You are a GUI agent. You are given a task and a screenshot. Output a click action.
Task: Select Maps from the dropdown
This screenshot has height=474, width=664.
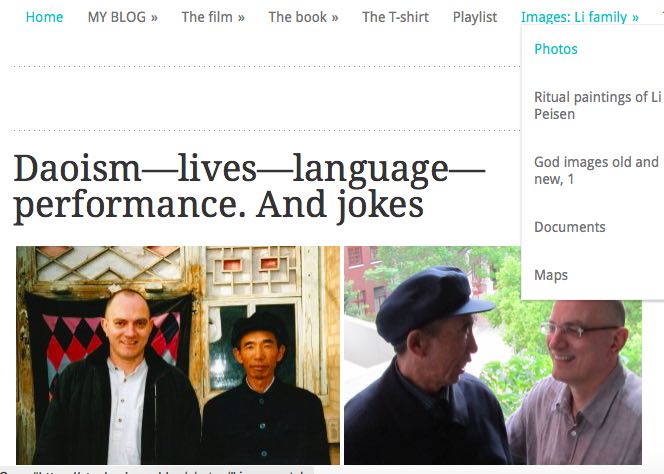(x=551, y=275)
